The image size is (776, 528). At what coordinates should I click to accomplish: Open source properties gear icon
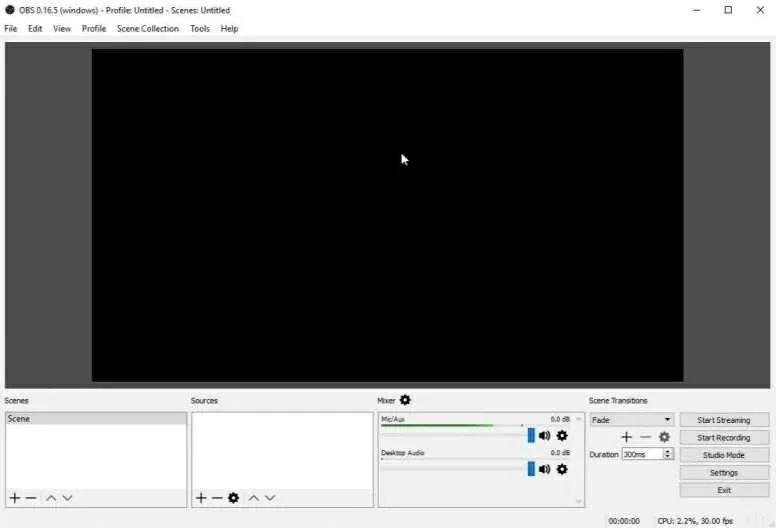233,498
